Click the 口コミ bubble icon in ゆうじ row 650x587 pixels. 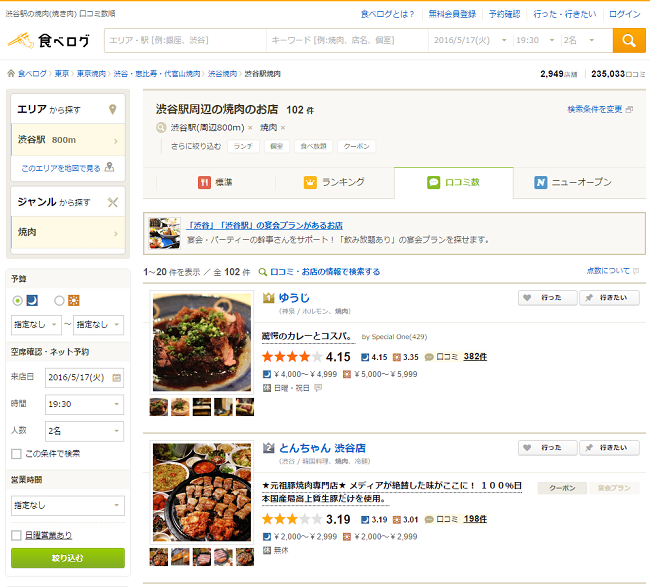(x=429, y=357)
